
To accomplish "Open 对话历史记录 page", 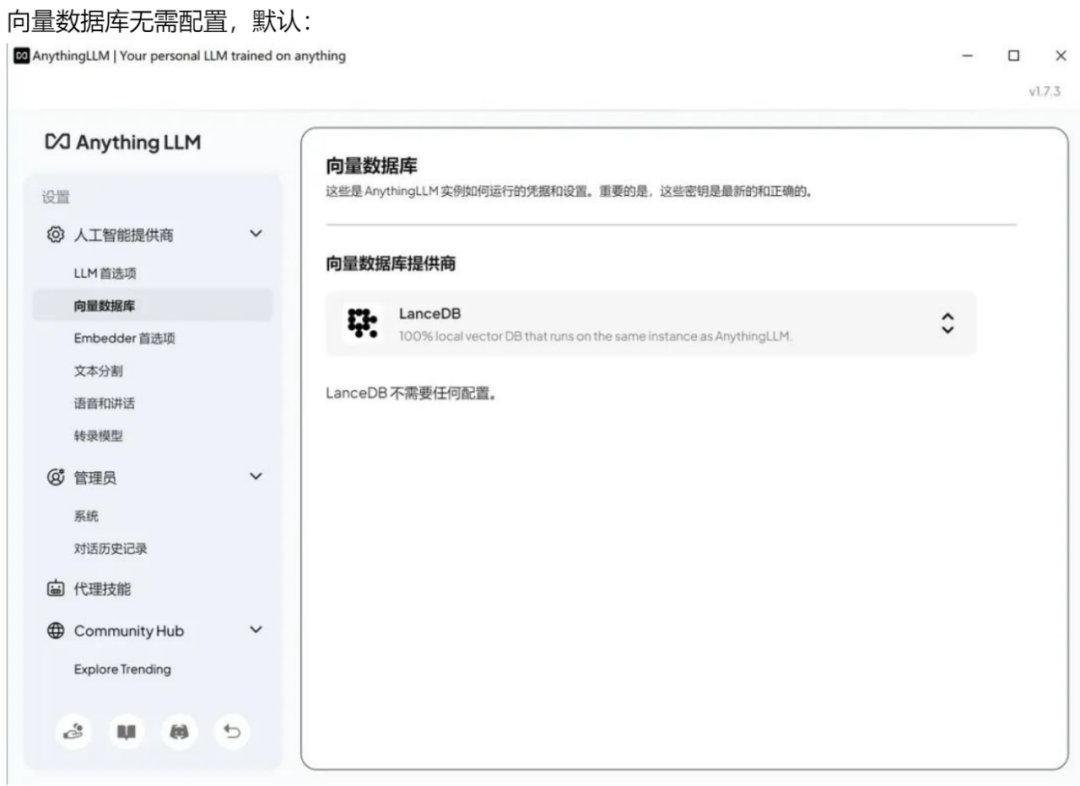I will [x=110, y=548].
